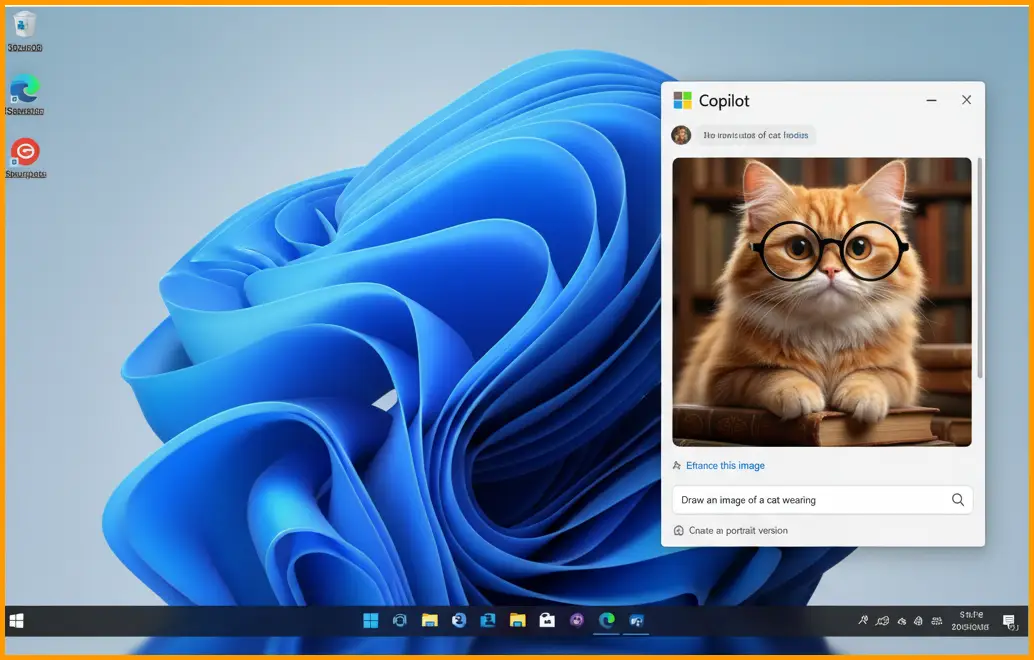Click the search icon in prompt box
The image size is (1034, 660).
coord(957,500)
